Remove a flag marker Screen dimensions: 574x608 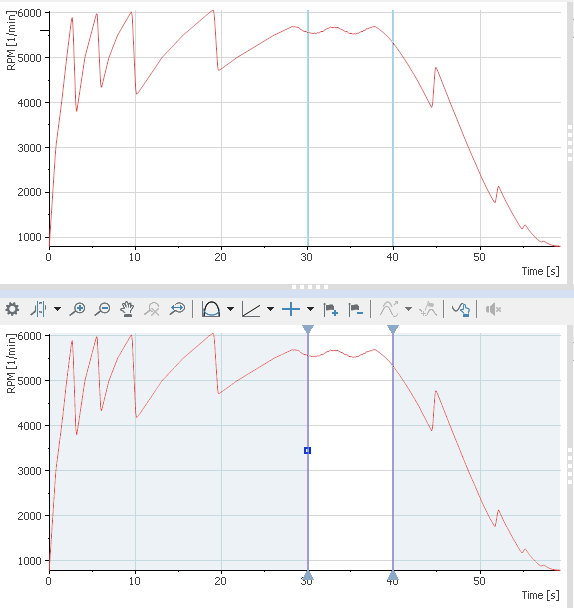pos(356,309)
